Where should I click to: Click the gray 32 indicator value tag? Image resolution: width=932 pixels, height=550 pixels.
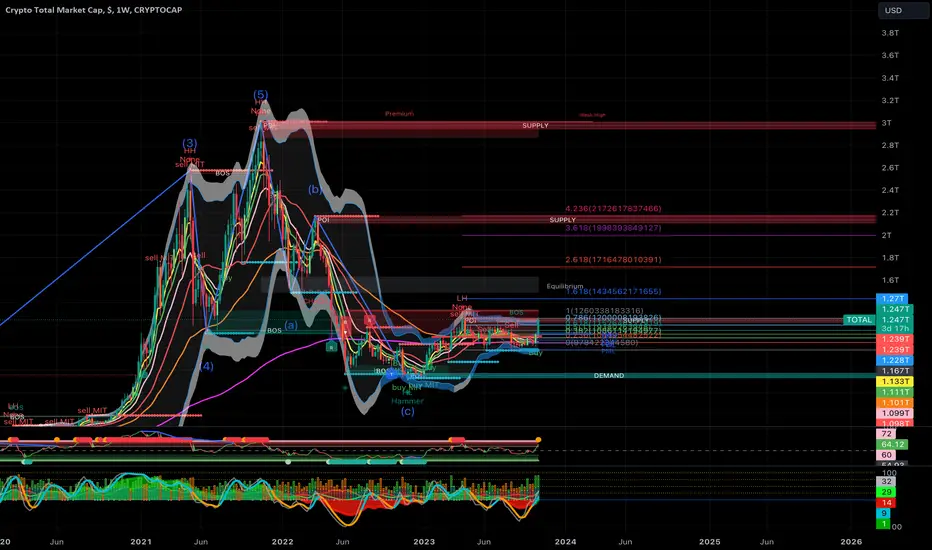click(886, 482)
